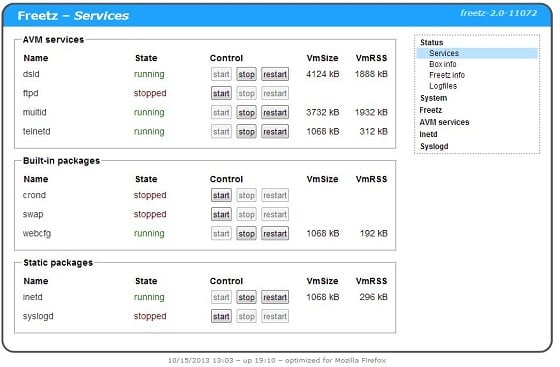Select the telnetd service name

coord(36,131)
